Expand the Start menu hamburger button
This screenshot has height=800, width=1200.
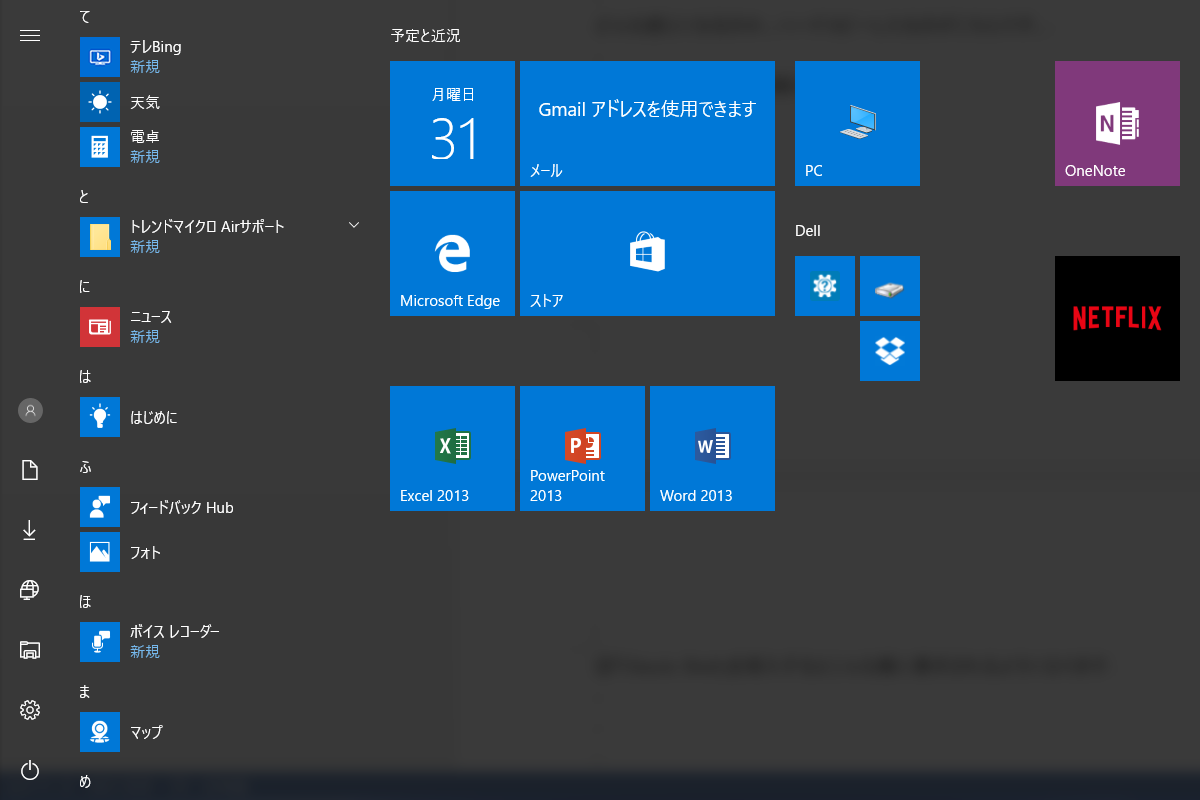pyautogui.click(x=30, y=35)
